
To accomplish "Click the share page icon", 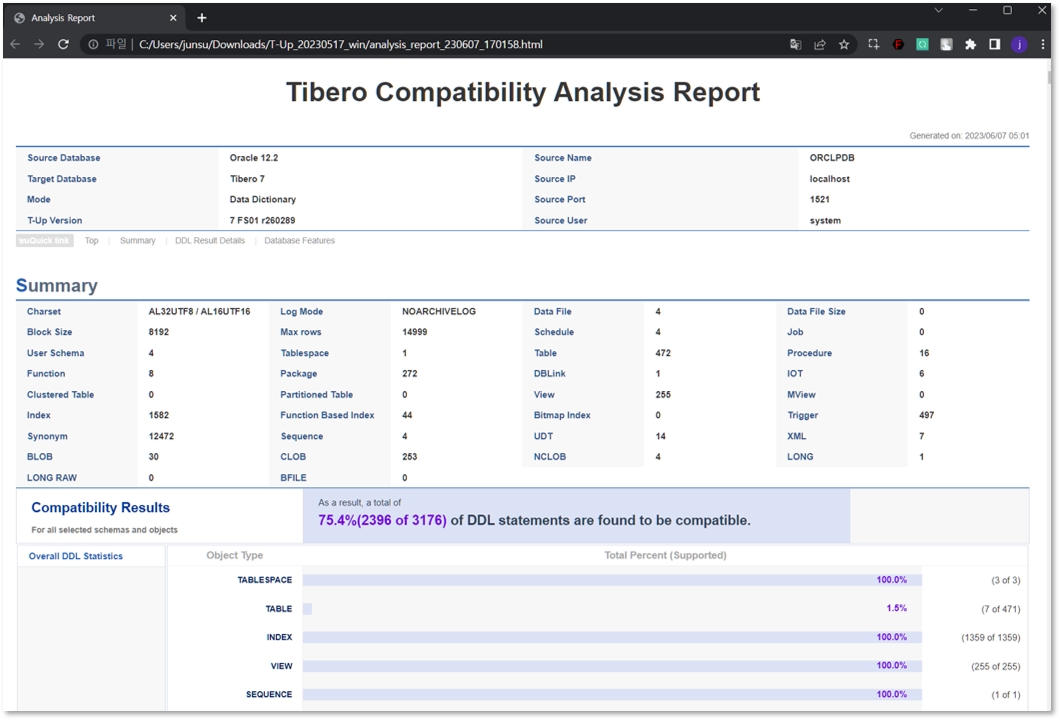I will [820, 44].
